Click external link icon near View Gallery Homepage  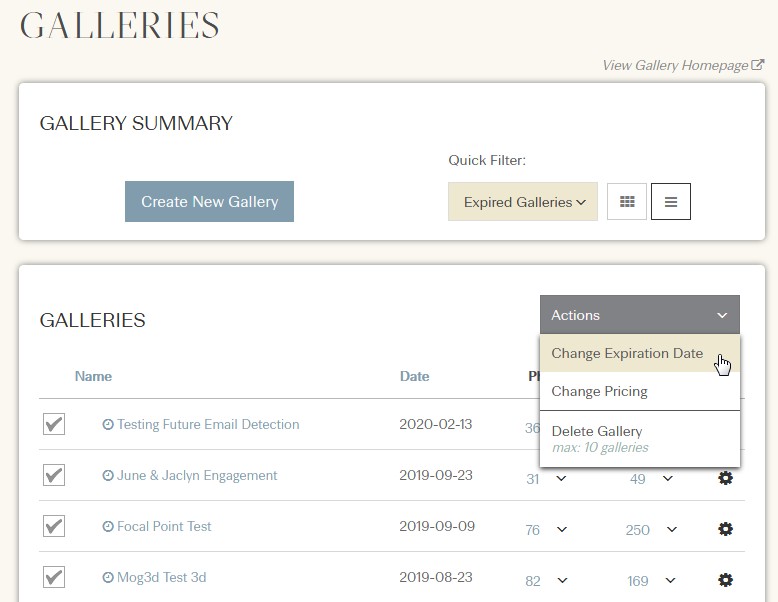click(757, 65)
